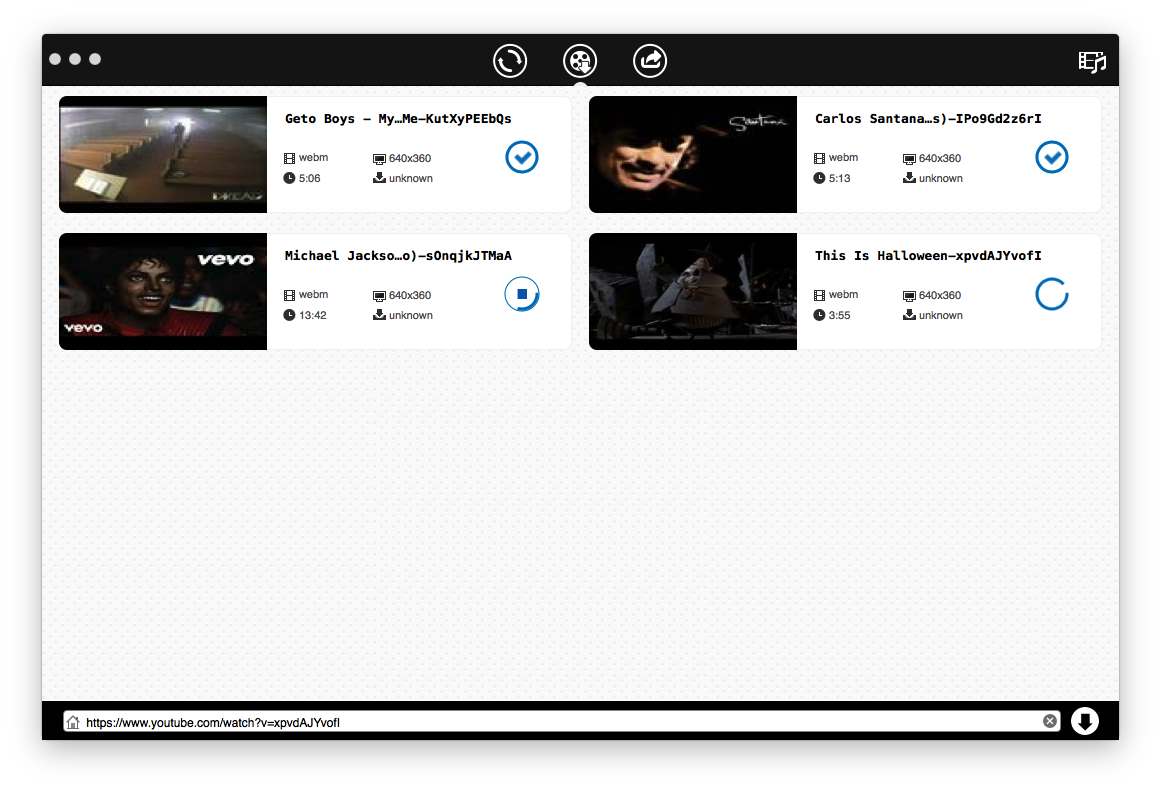Click the download arrow button beside URL
Viewport: 1161px width, 790px height.
pyautogui.click(x=1085, y=721)
